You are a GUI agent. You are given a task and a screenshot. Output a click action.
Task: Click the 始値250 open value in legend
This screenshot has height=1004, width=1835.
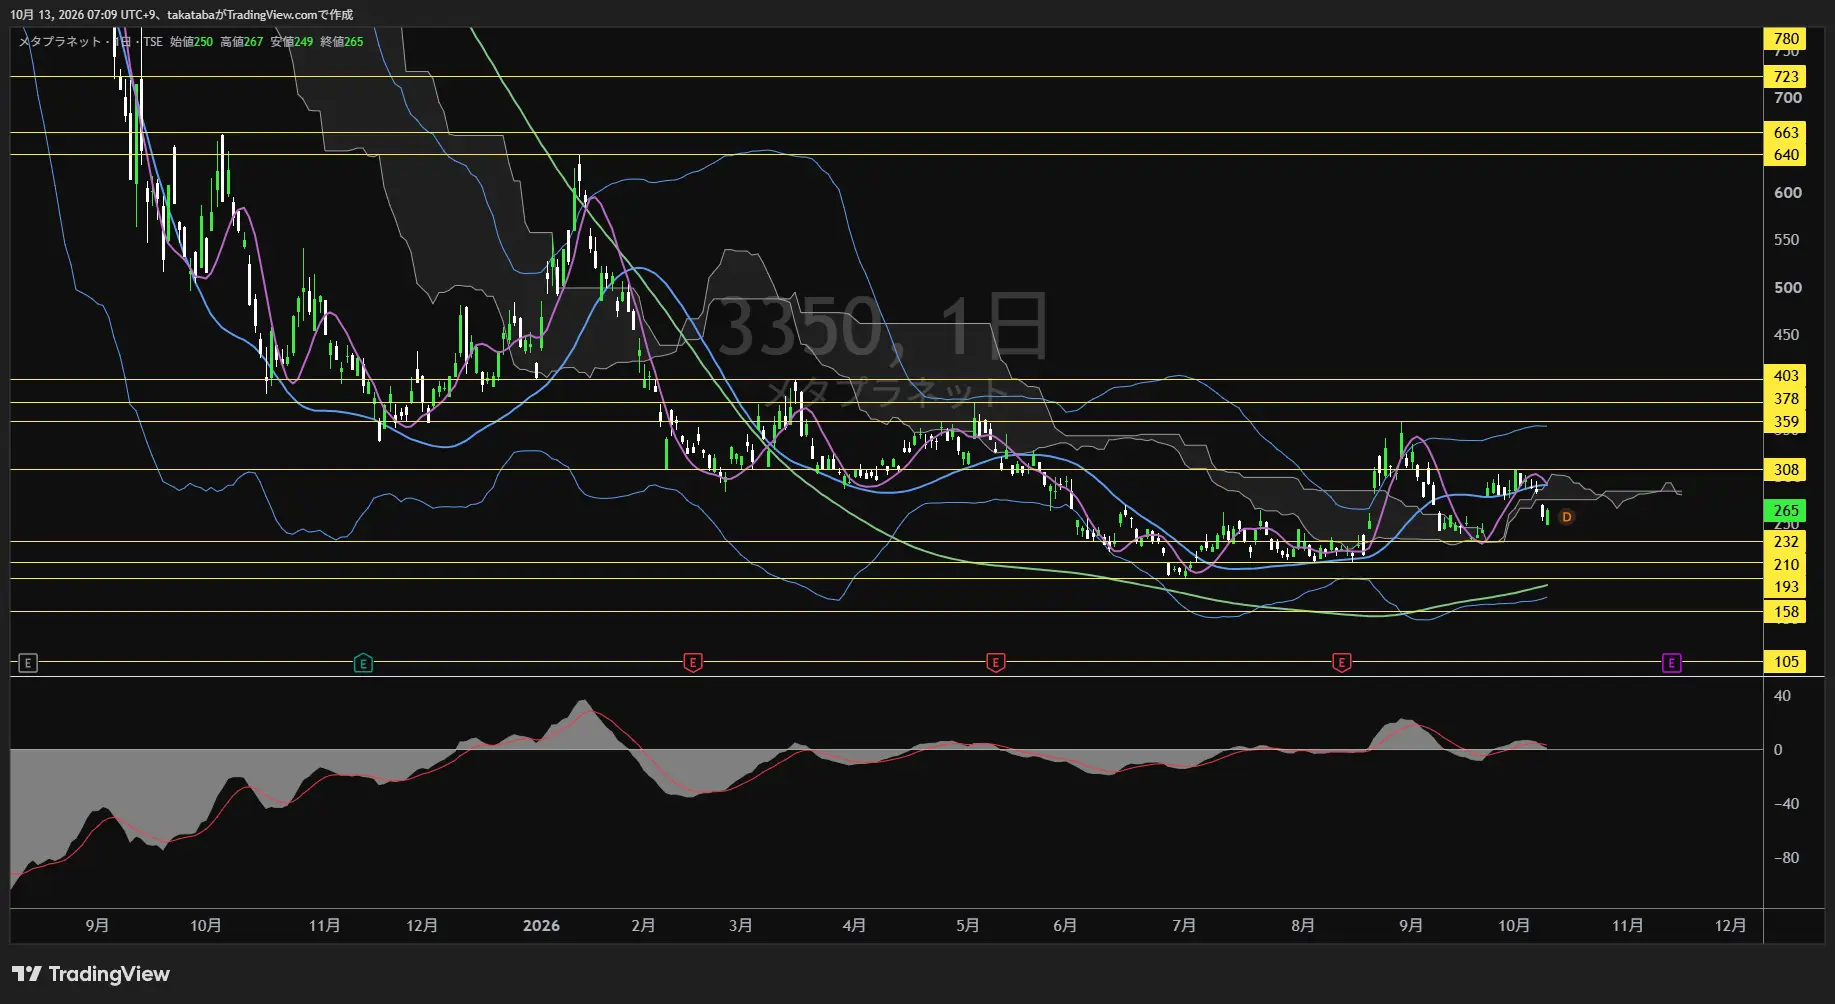(x=191, y=42)
